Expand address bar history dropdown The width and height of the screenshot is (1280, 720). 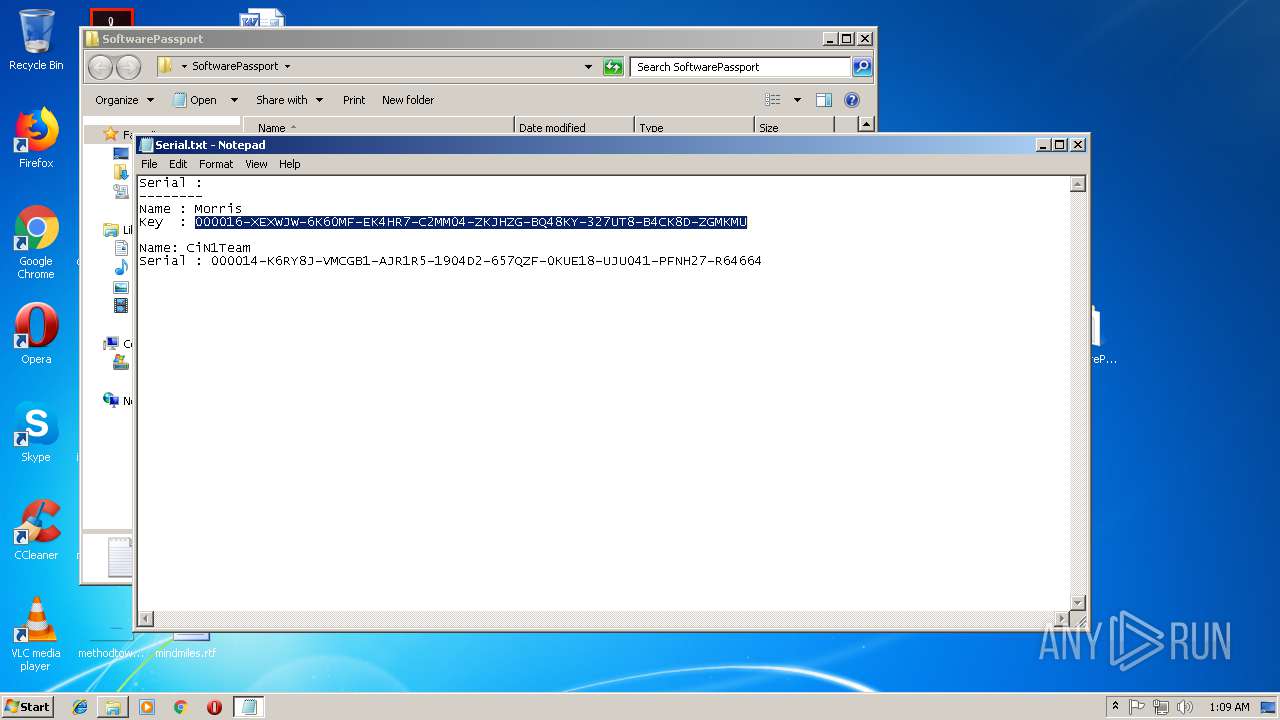point(588,67)
